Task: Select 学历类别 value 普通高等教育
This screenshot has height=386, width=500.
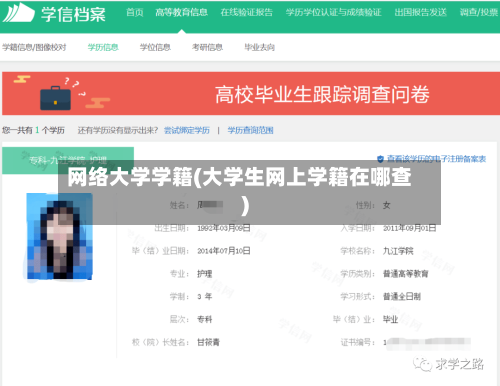Action: (x=406, y=274)
